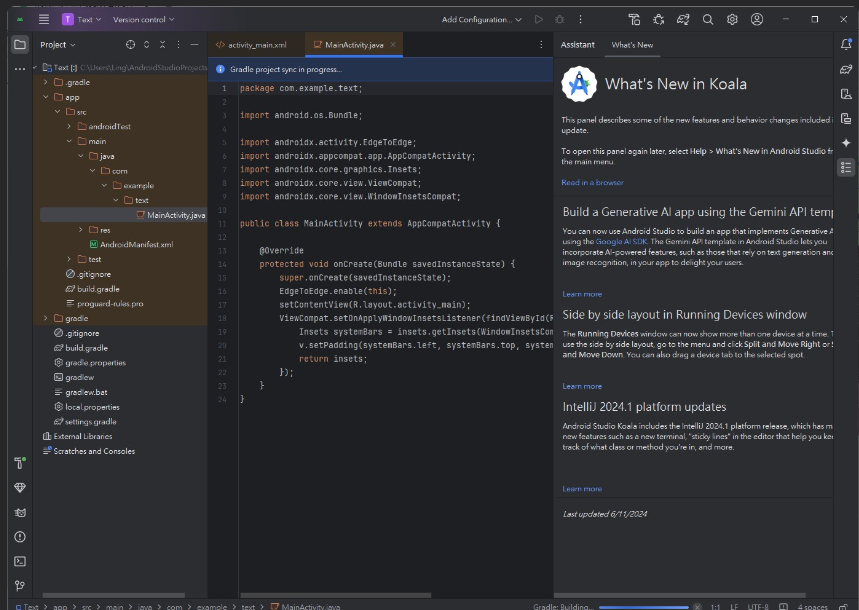Click Learn more under IntelliJ platform updates
Viewport: 859px width, 610px height.
(x=582, y=489)
